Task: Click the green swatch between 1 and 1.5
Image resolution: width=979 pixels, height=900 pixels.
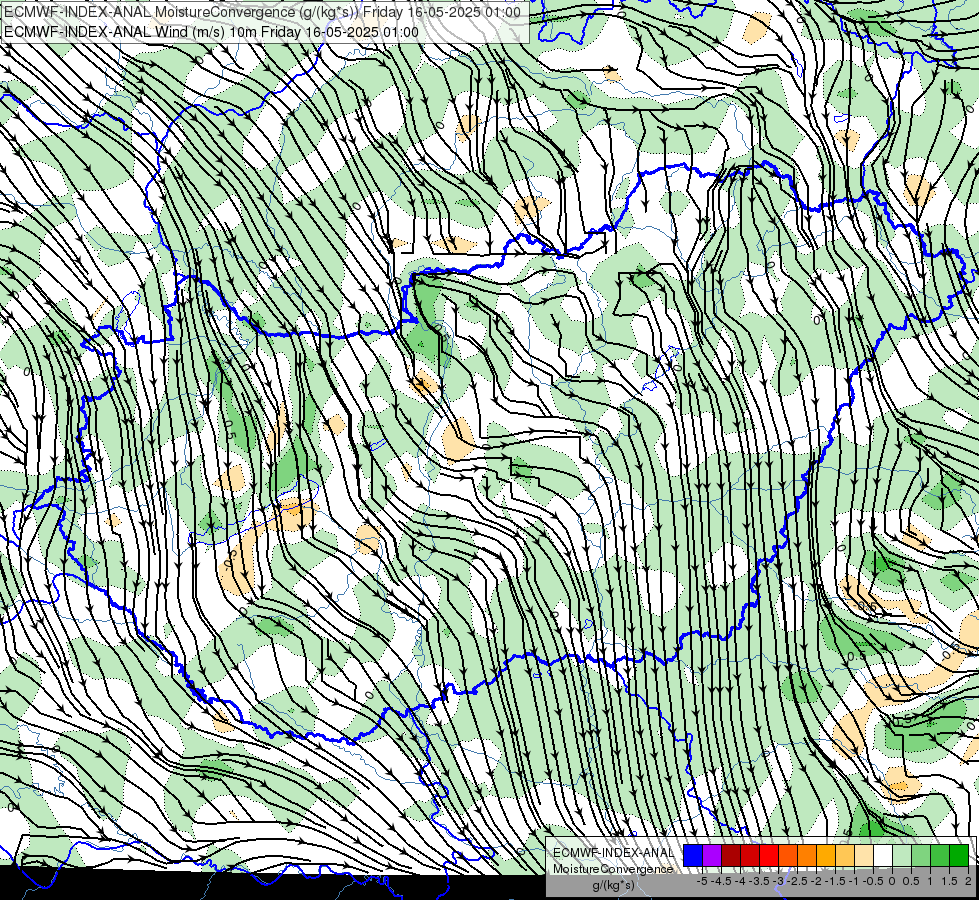Action: (921, 856)
